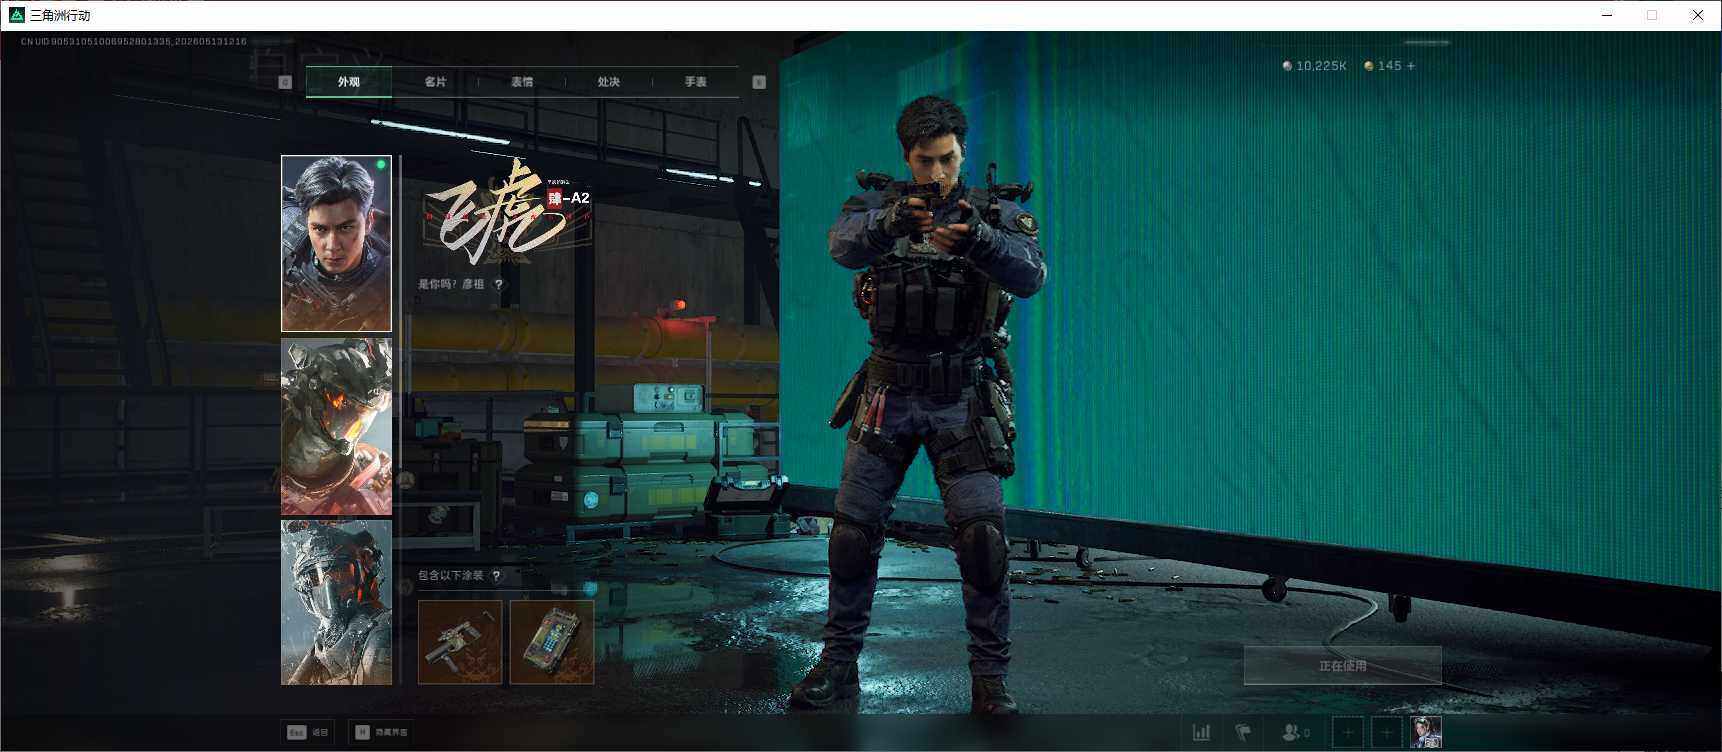
Task: Open the pistol weapon skin item
Action: tap(460, 642)
